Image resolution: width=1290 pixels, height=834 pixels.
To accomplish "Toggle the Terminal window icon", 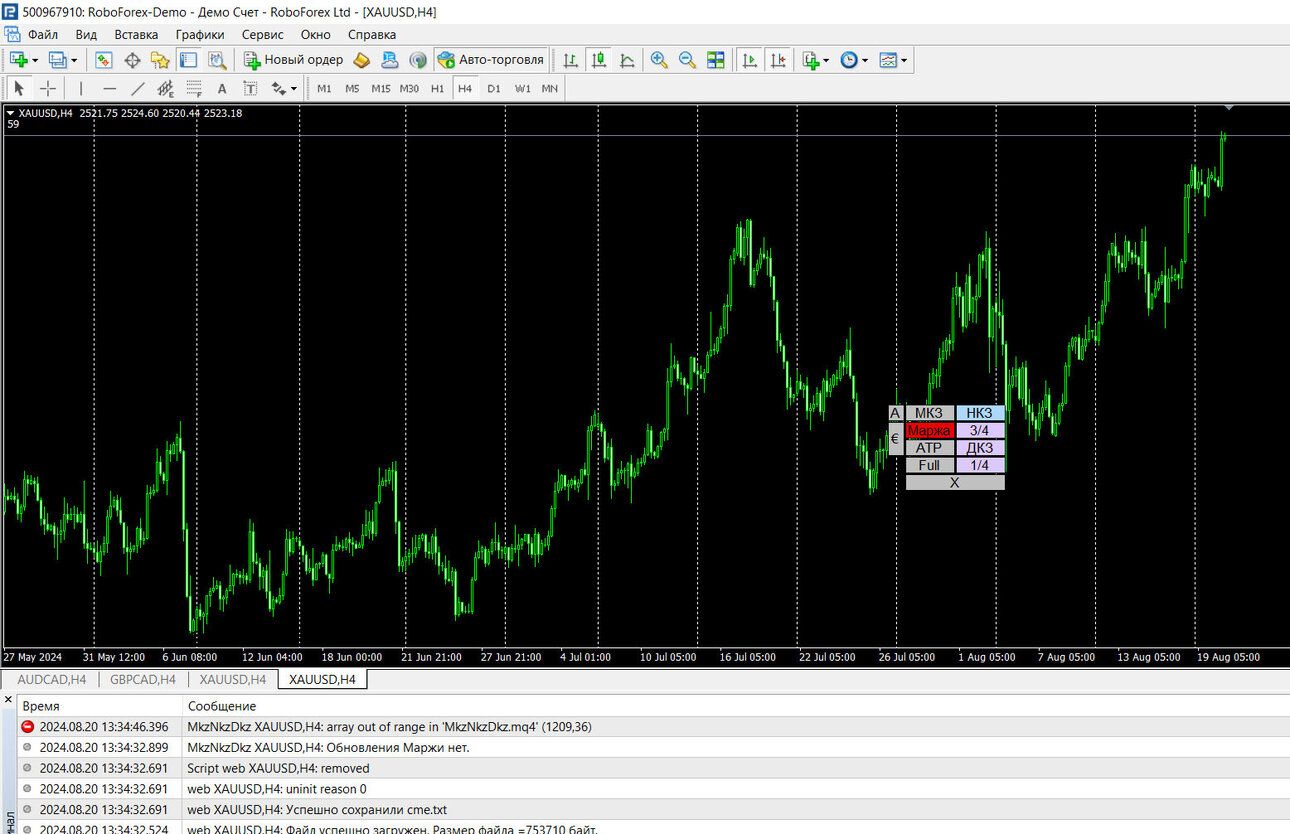I will tap(188, 60).
